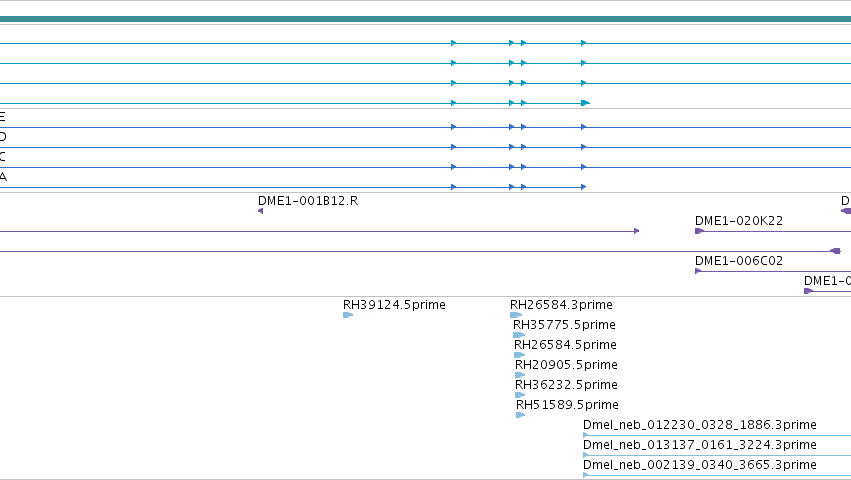Click the RH35775.5prime light blue glyph
Image resolution: width=851 pixels, height=480 pixels.
point(519,335)
